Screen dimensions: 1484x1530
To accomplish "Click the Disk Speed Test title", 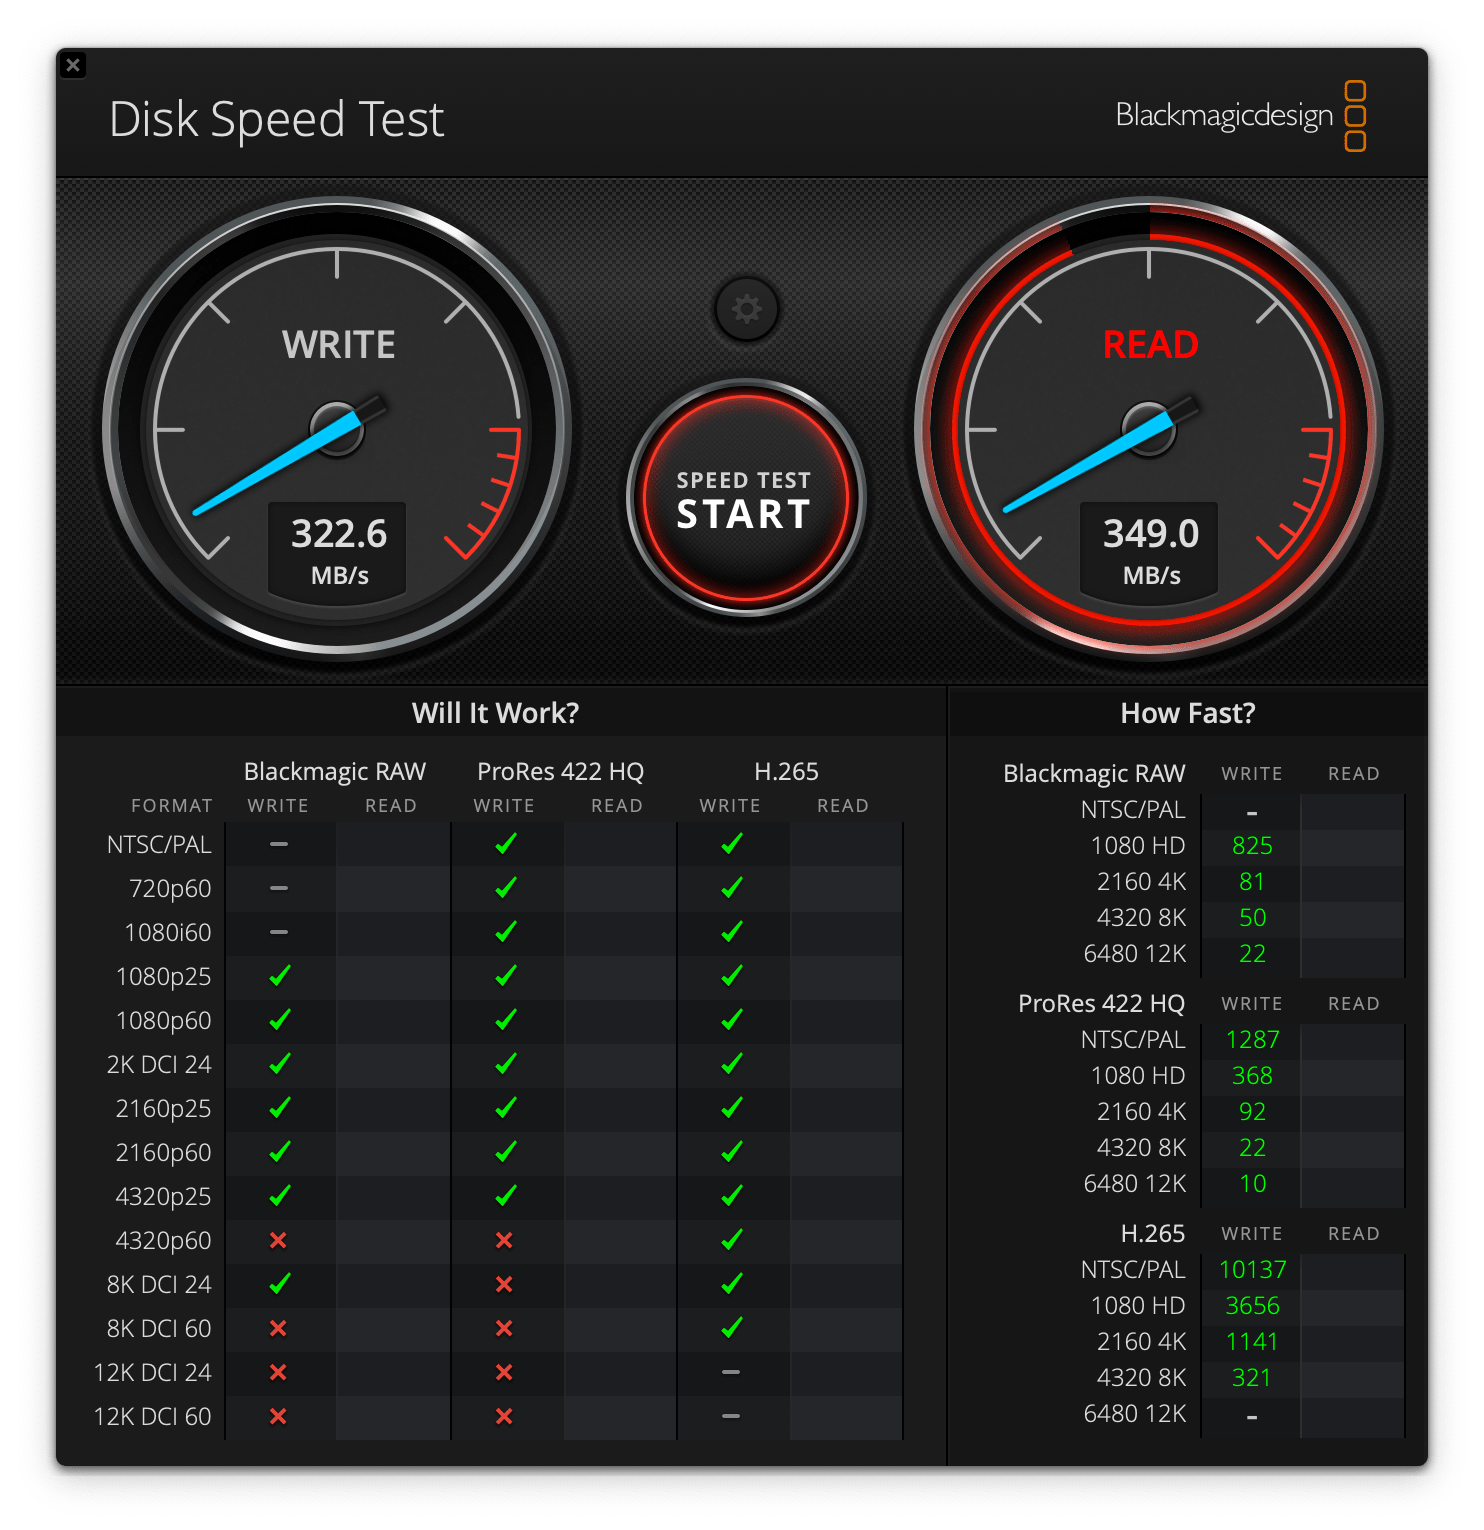I will (x=276, y=119).
